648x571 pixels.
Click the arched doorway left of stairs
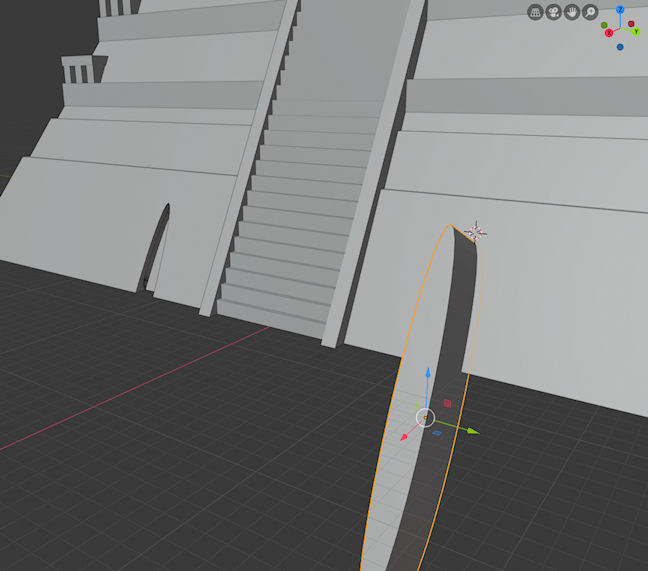(158, 248)
